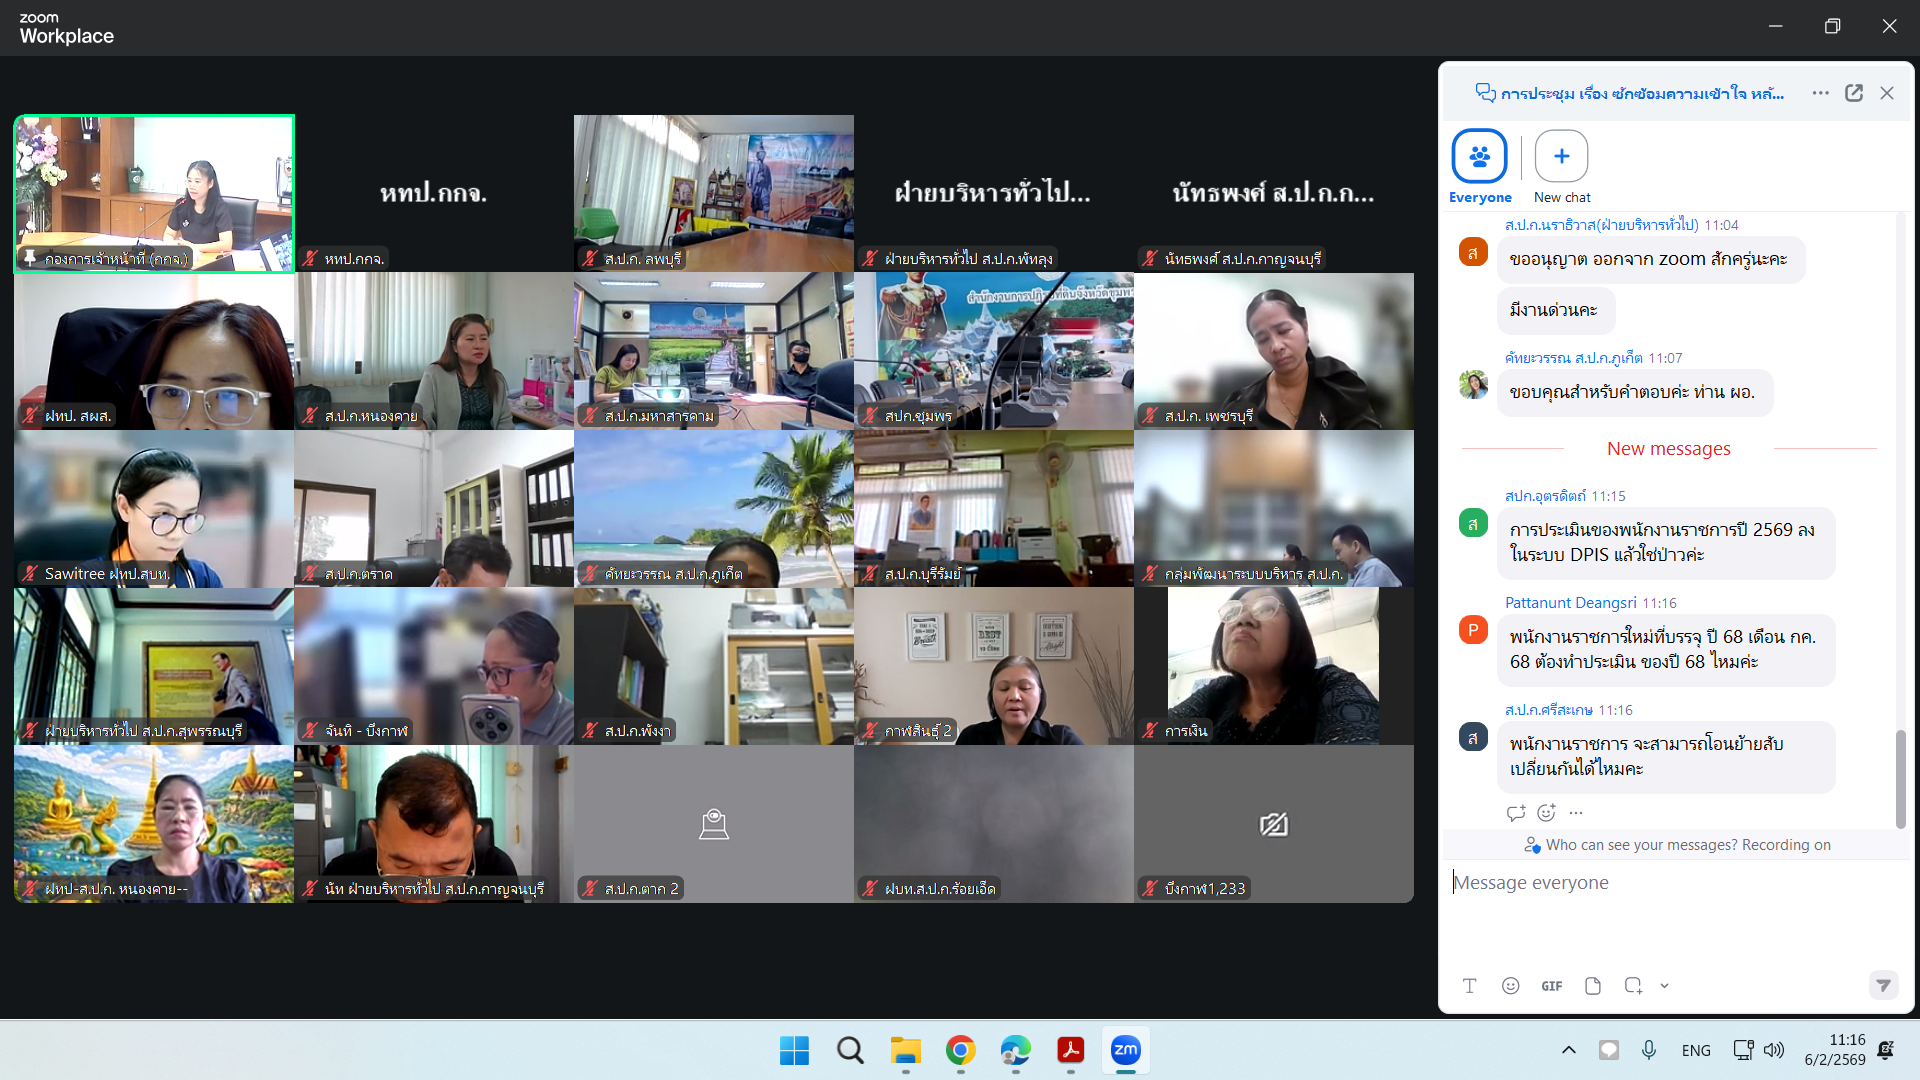This screenshot has width=1920, height=1080.
Task: Pop out the chat panel window
Action: point(1853,93)
